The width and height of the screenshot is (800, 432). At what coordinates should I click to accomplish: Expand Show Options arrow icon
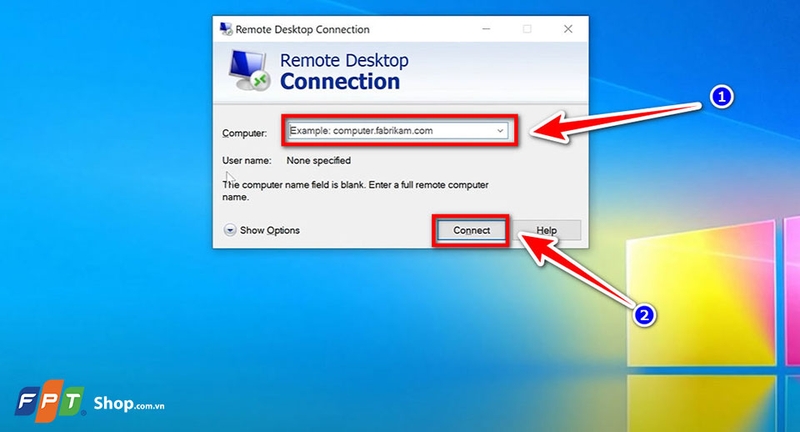pyautogui.click(x=230, y=231)
